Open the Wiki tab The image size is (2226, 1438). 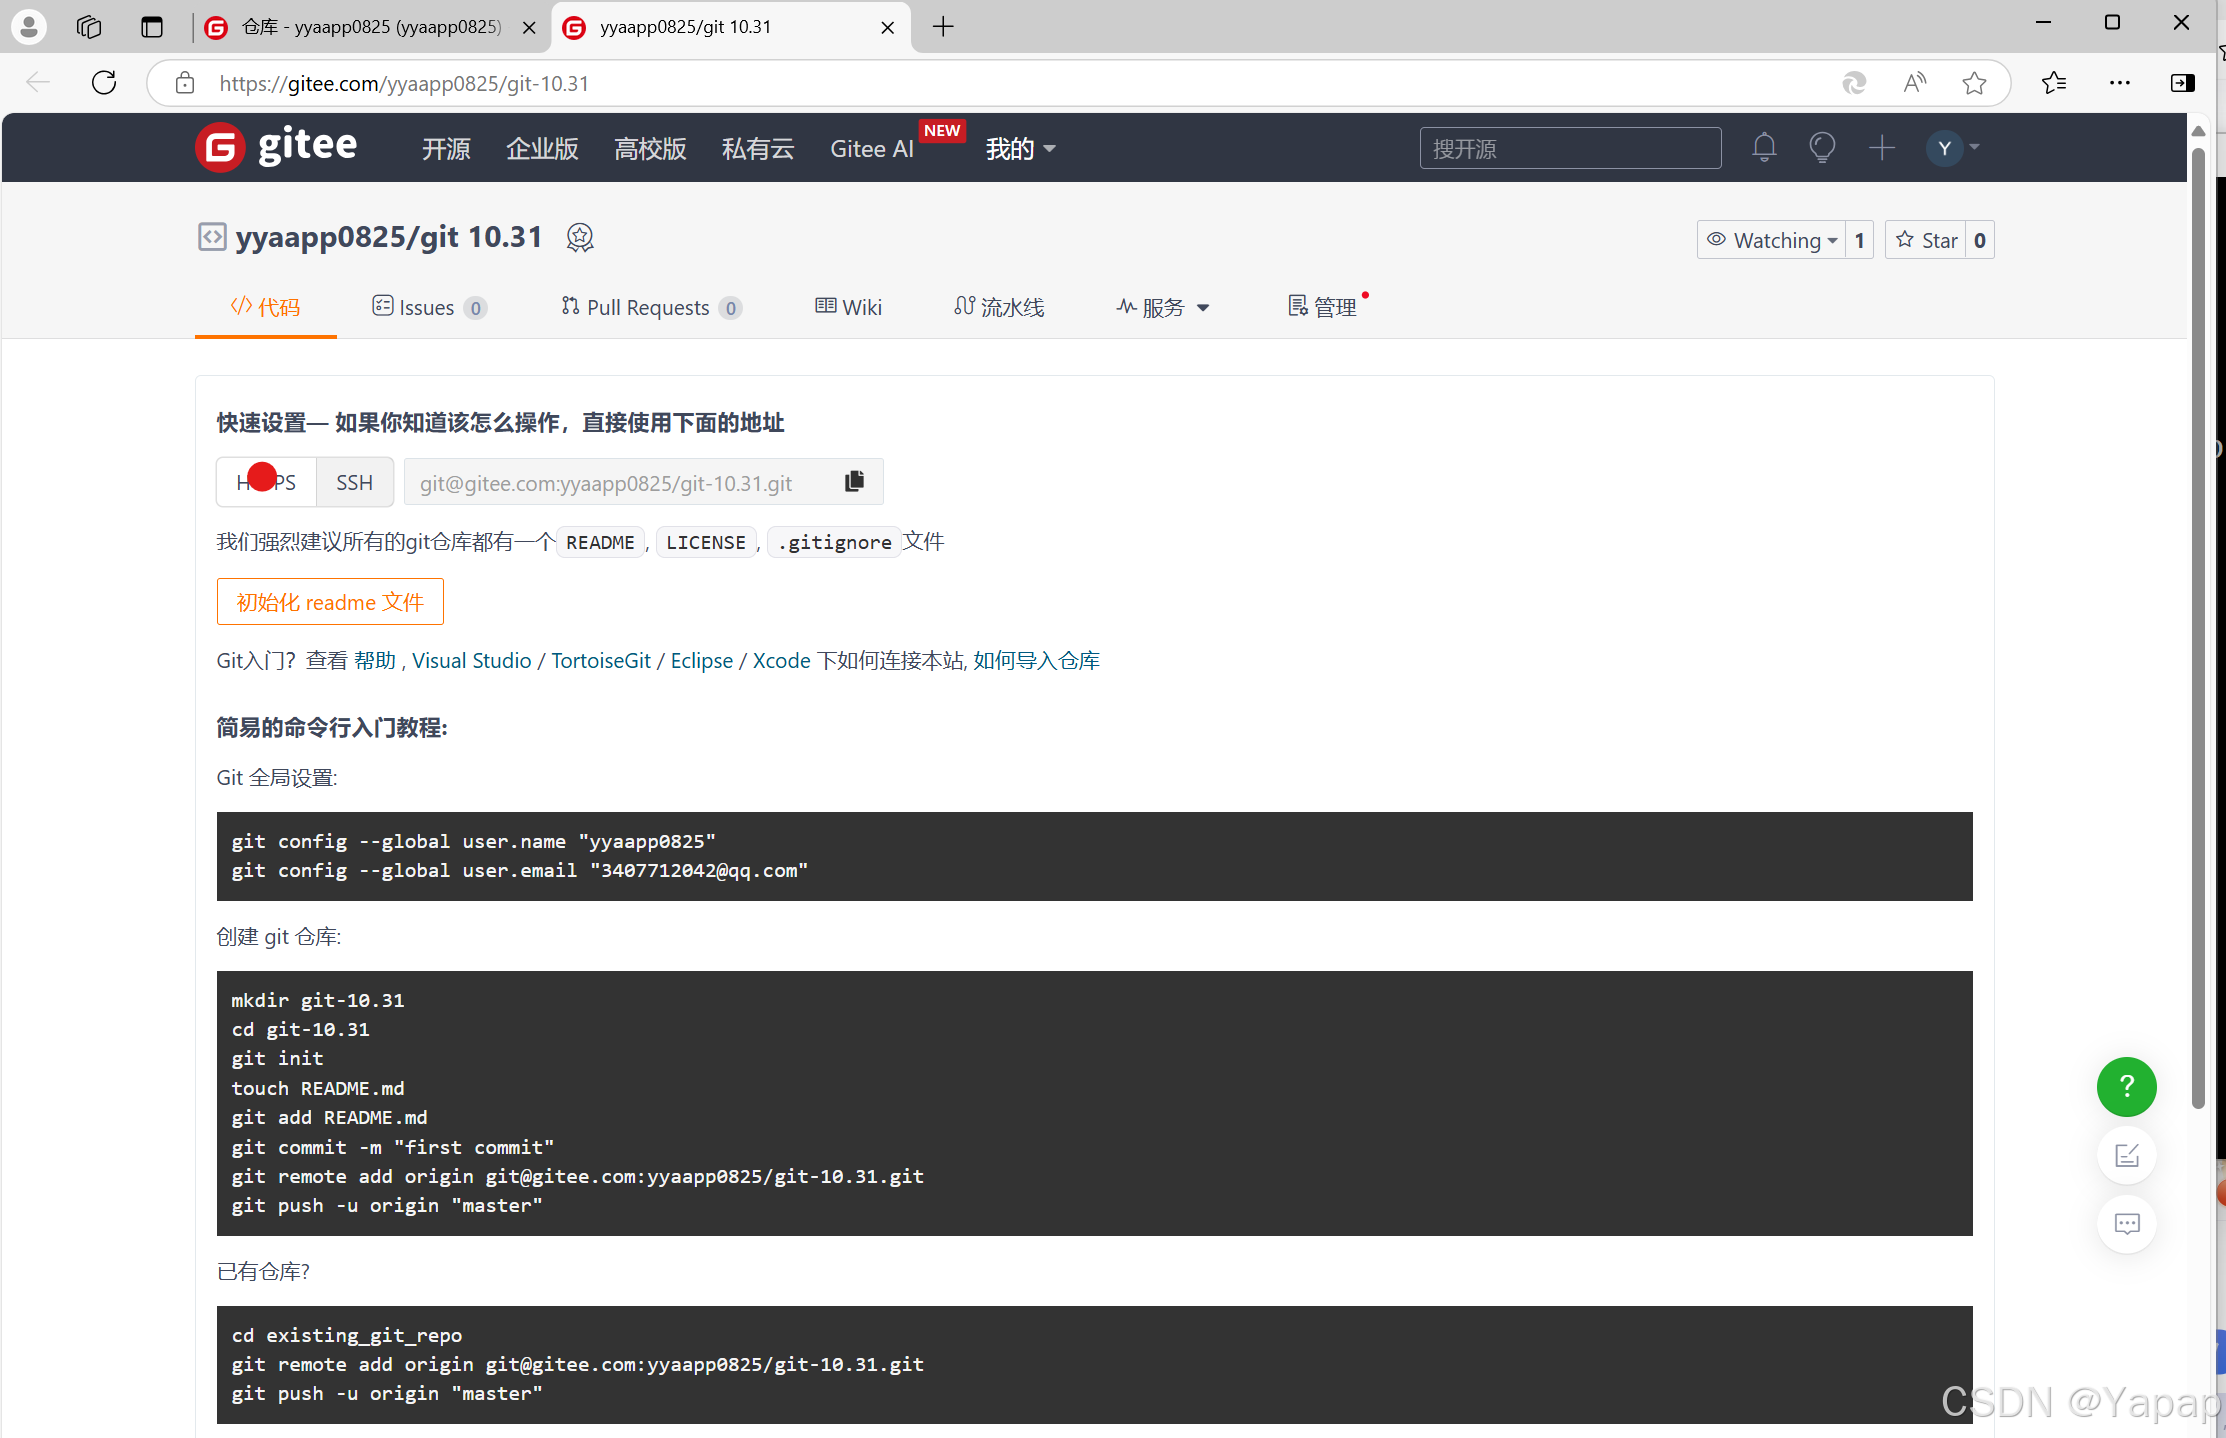[x=848, y=307]
